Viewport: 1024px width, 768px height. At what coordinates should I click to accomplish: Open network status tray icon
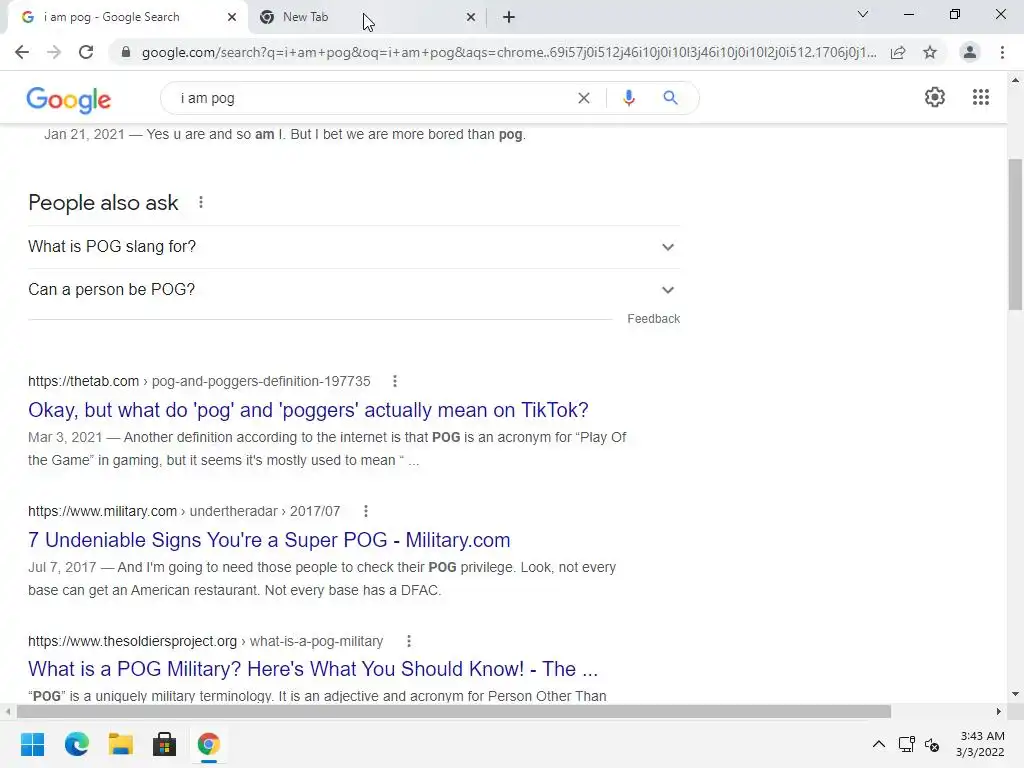(x=906, y=744)
